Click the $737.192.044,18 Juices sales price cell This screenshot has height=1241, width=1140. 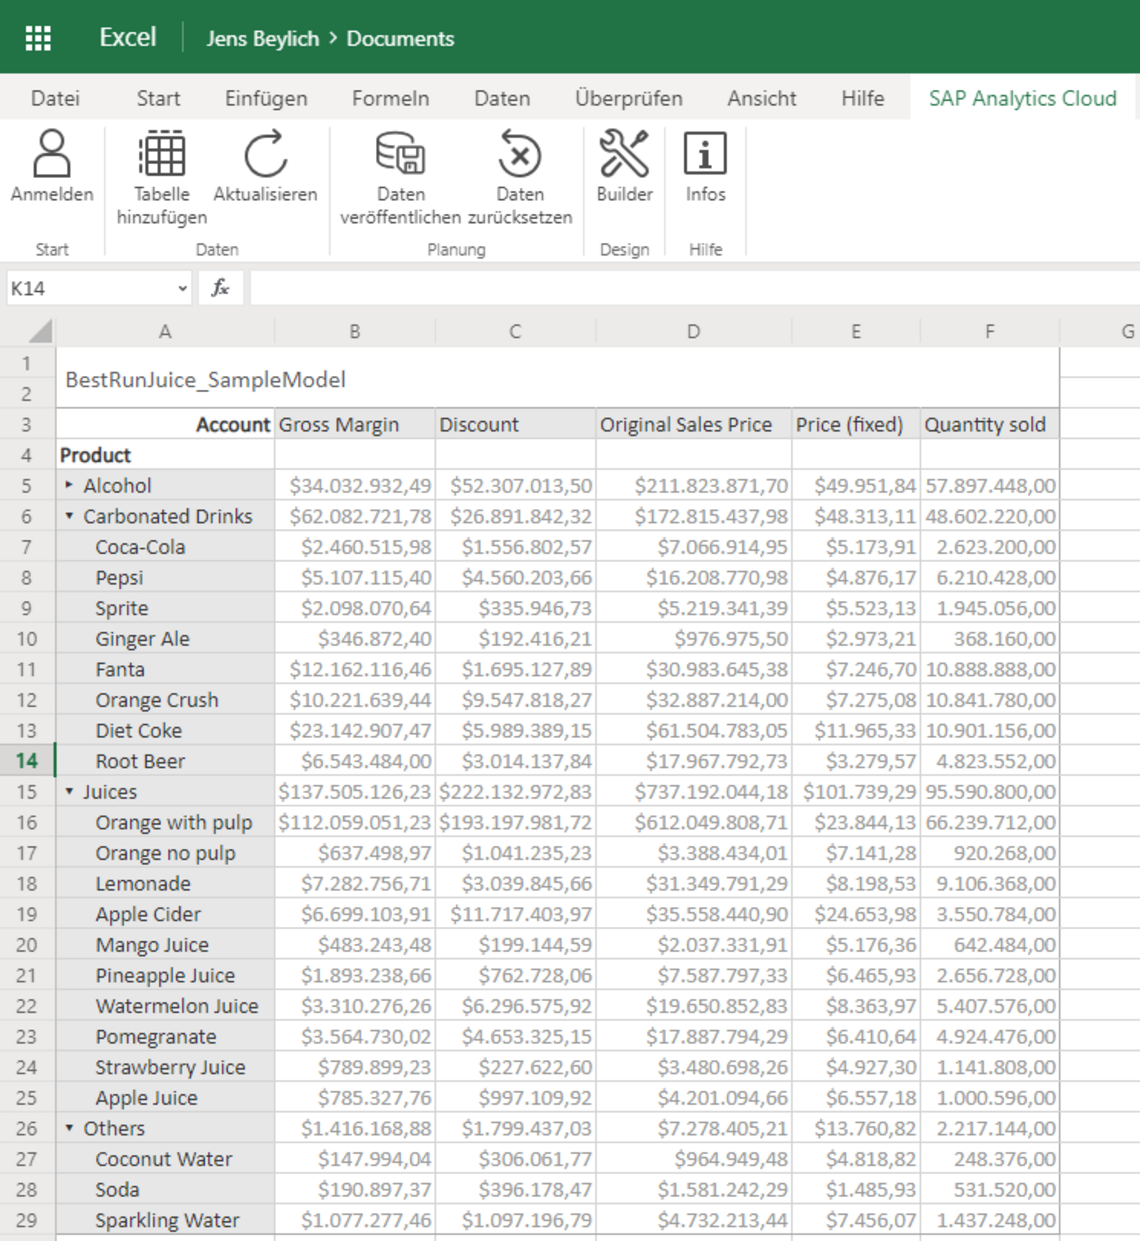click(693, 791)
